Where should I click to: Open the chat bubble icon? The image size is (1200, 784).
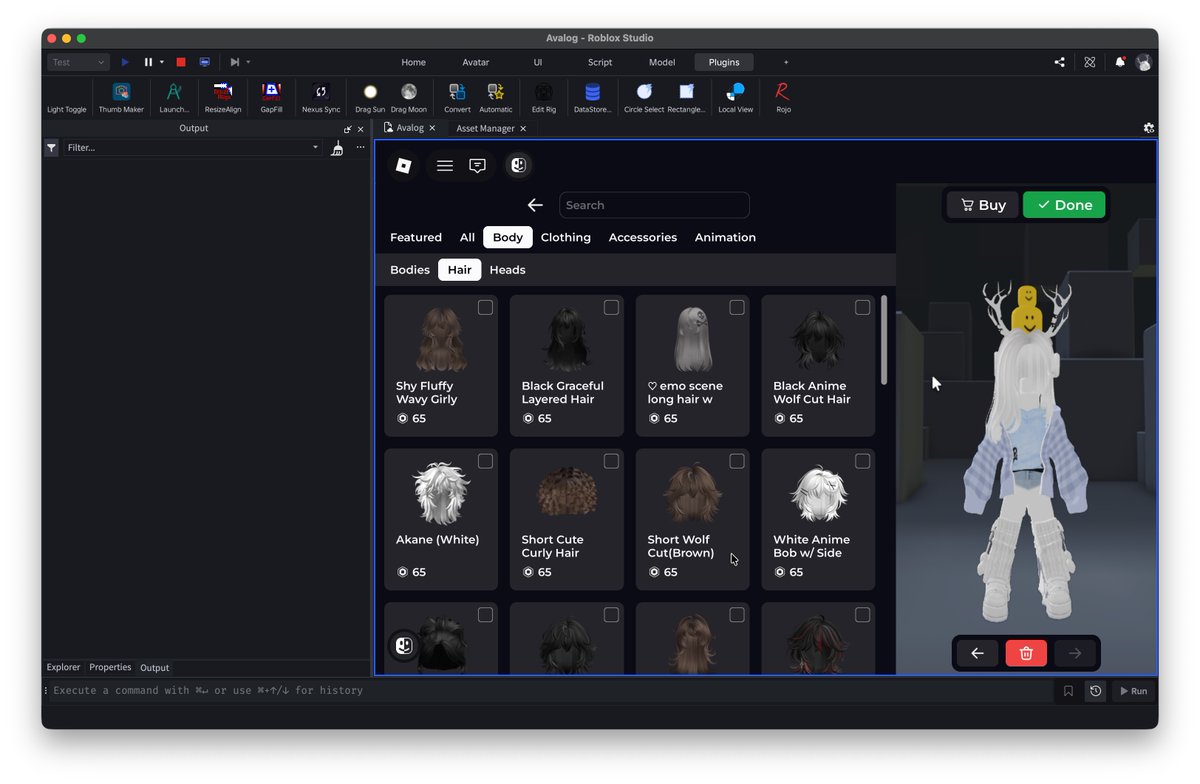478,166
